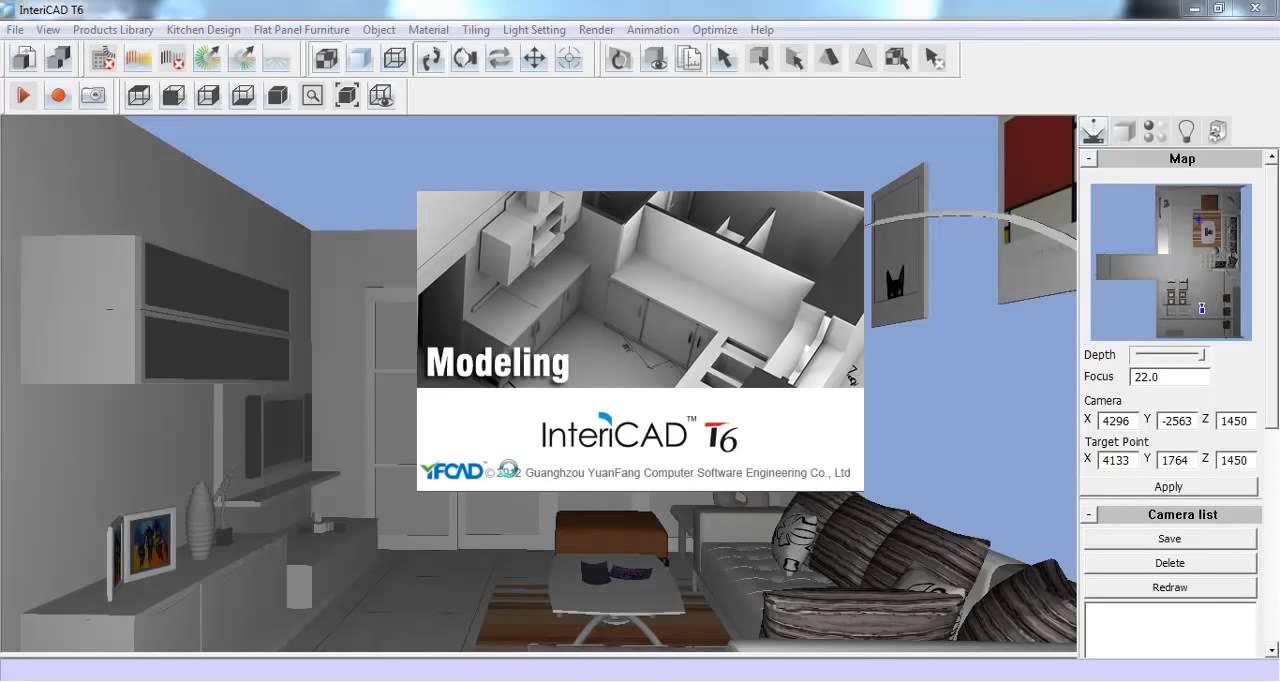This screenshot has width=1280, height=682.
Task: Click the calculator with red X icon
Action: click(x=104, y=59)
